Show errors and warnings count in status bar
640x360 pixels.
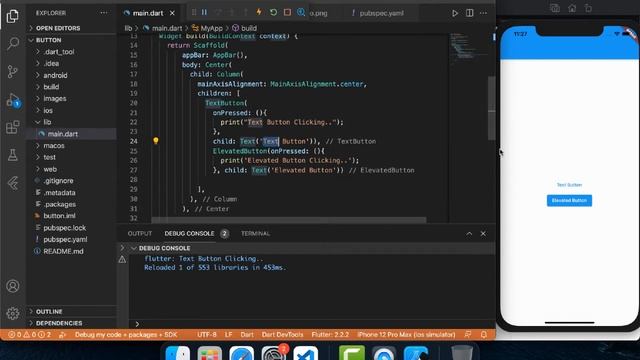[x=29, y=335]
